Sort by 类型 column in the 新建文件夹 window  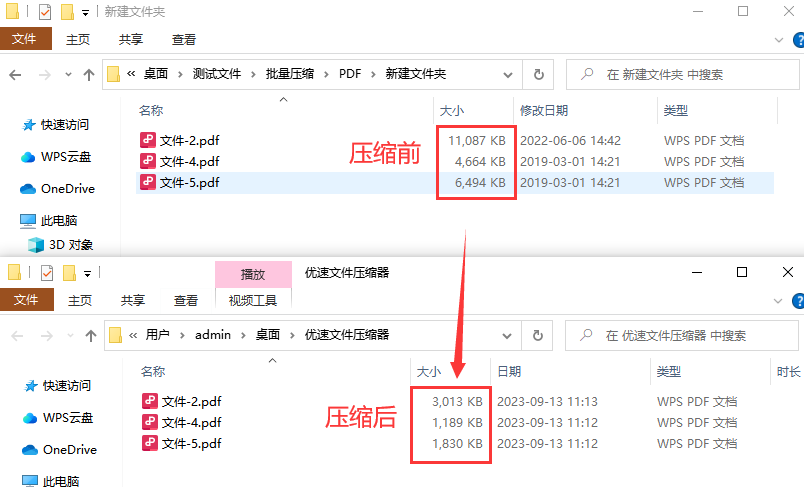click(675, 111)
